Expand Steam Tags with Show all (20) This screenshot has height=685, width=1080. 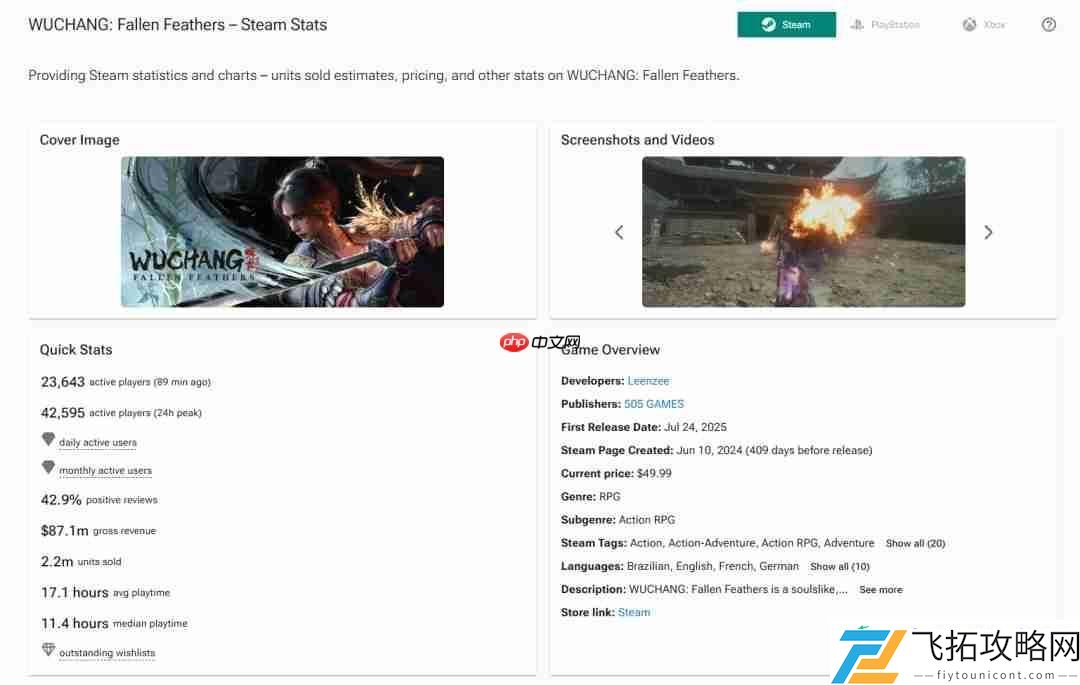coord(915,543)
